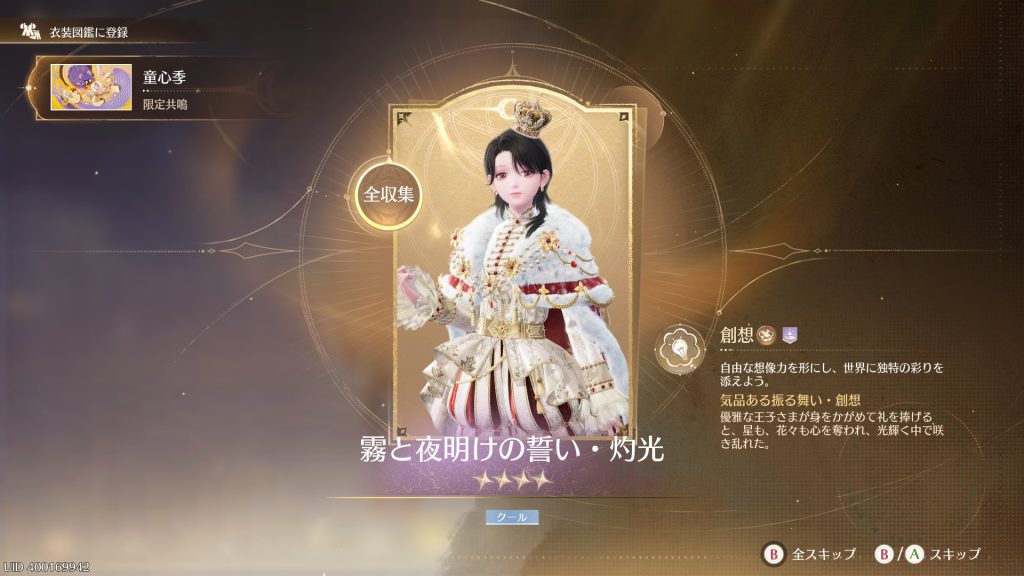The height and width of the screenshot is (576, 1024).
Task: Click the 童心季 banner title
Action: (165, 77)
